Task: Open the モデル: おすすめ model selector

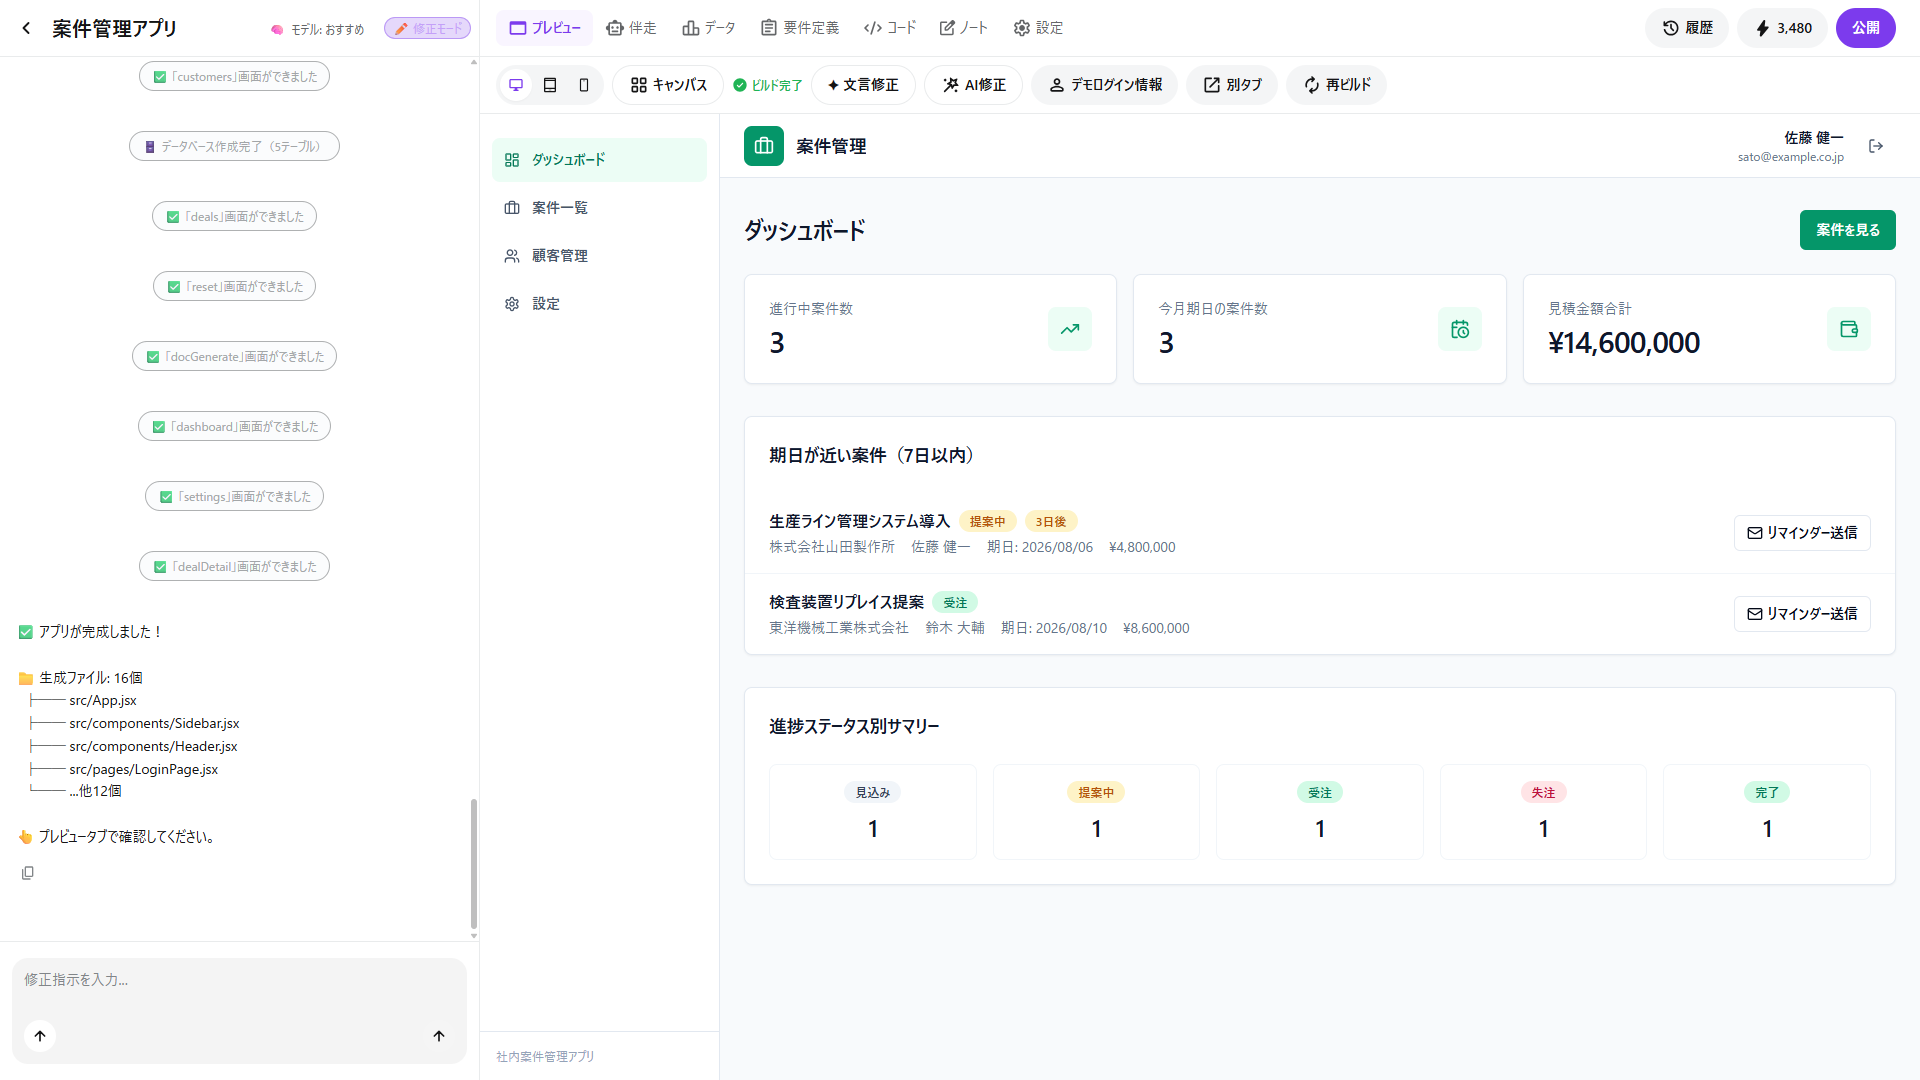Action: point(318,29)
